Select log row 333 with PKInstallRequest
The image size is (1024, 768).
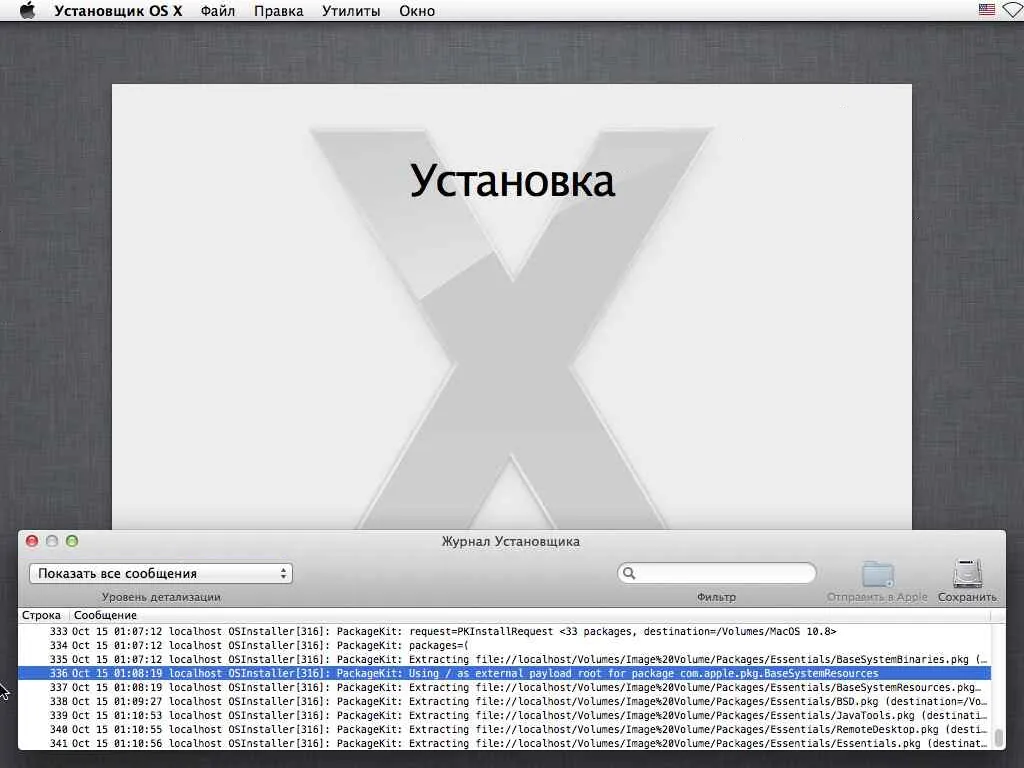pos(504,632)
